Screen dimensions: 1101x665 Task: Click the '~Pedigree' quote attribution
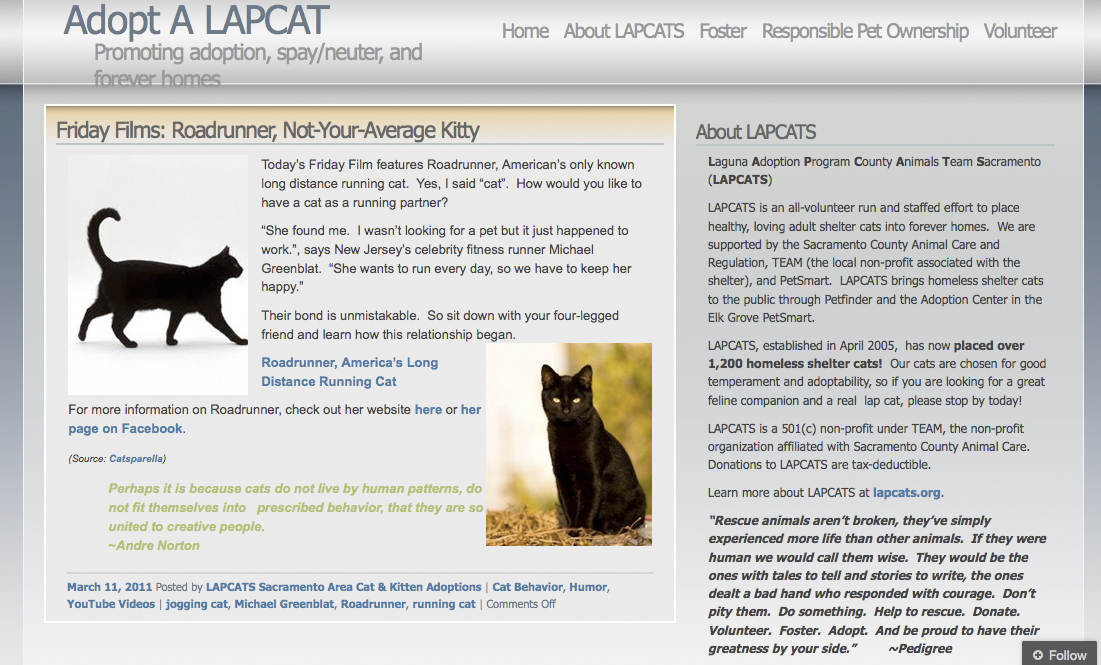pos(921,649)
